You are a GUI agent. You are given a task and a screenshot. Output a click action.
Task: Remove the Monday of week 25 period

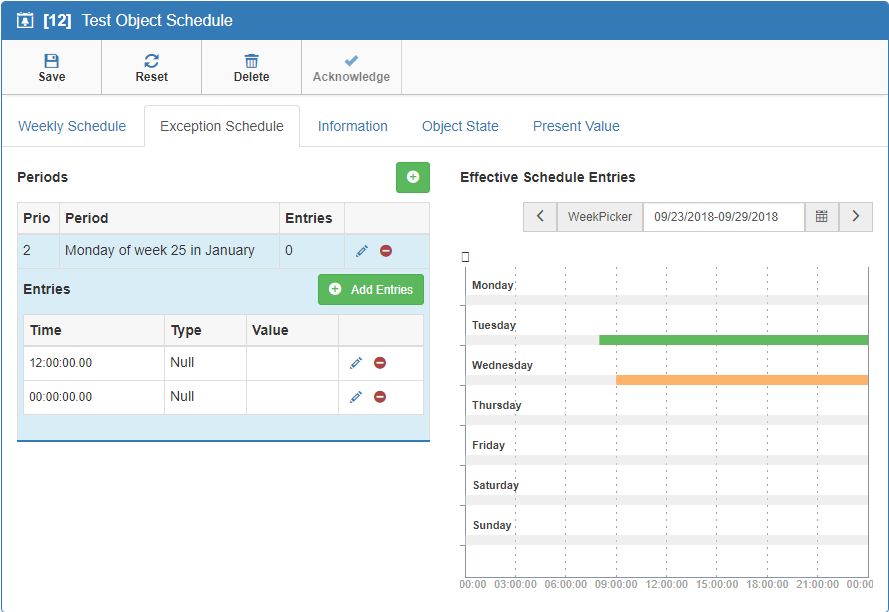click(x=386, y=251)
